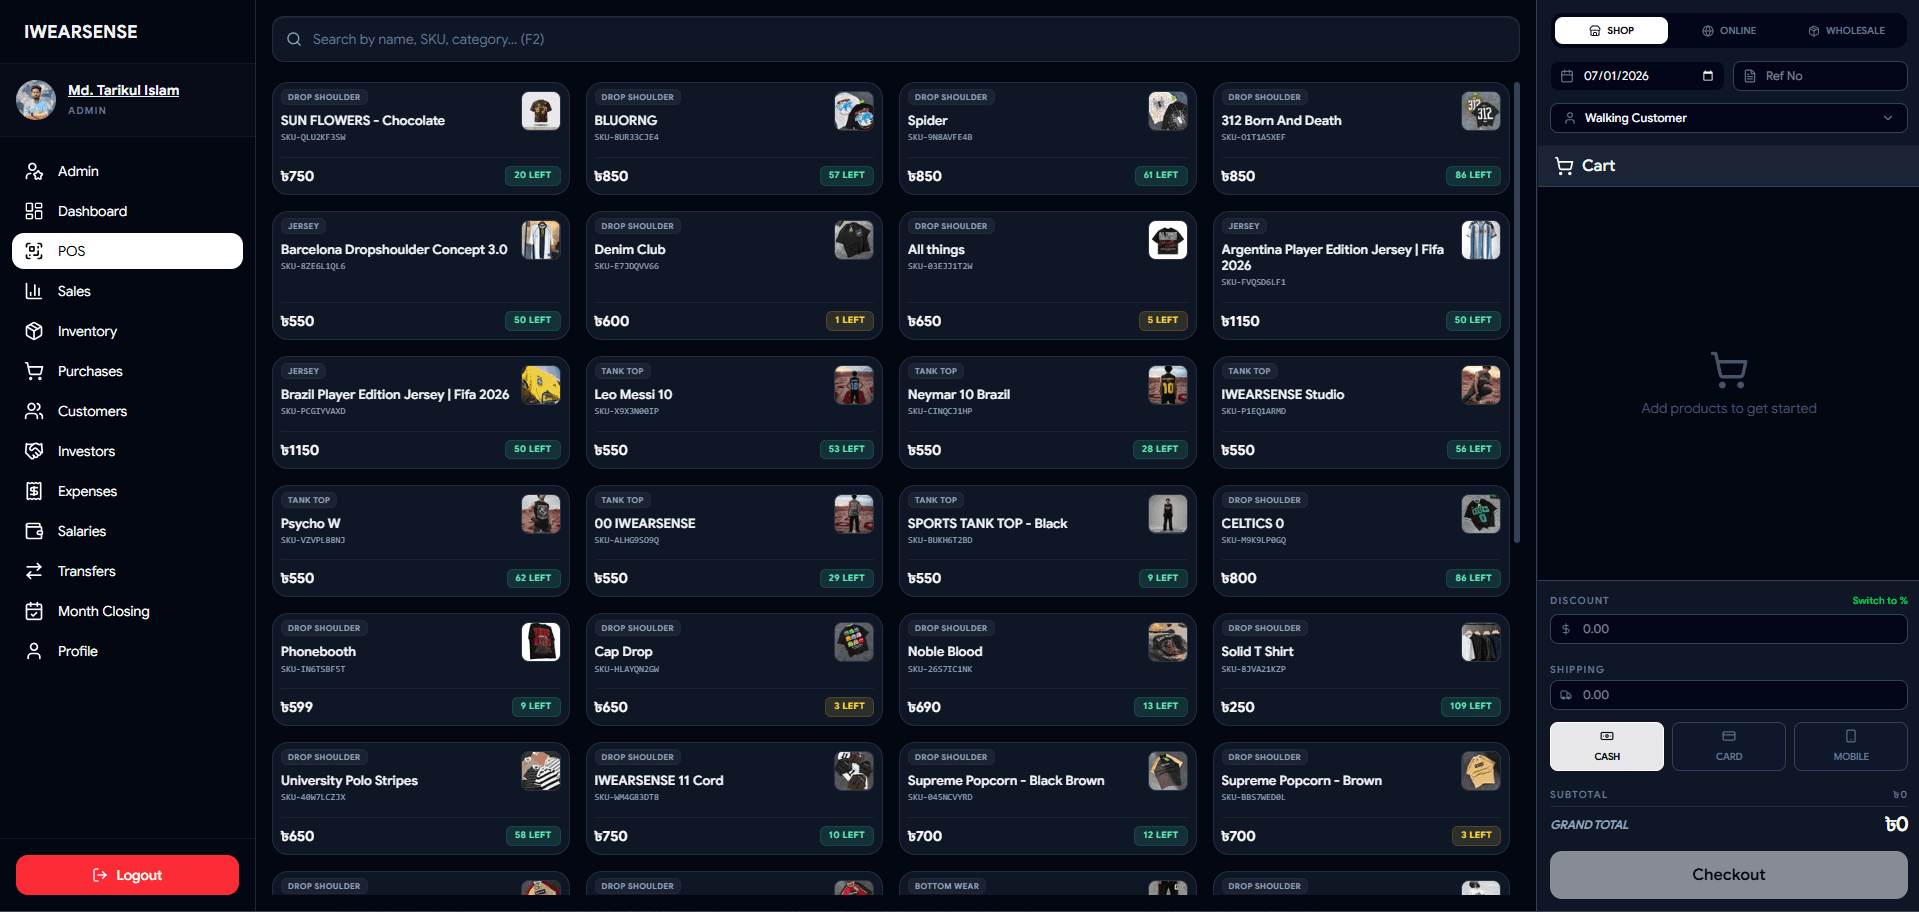Viewport: 1919px width, 912px height.
Task: Click the Psycho W thumbnail
Action: [541, 514]
